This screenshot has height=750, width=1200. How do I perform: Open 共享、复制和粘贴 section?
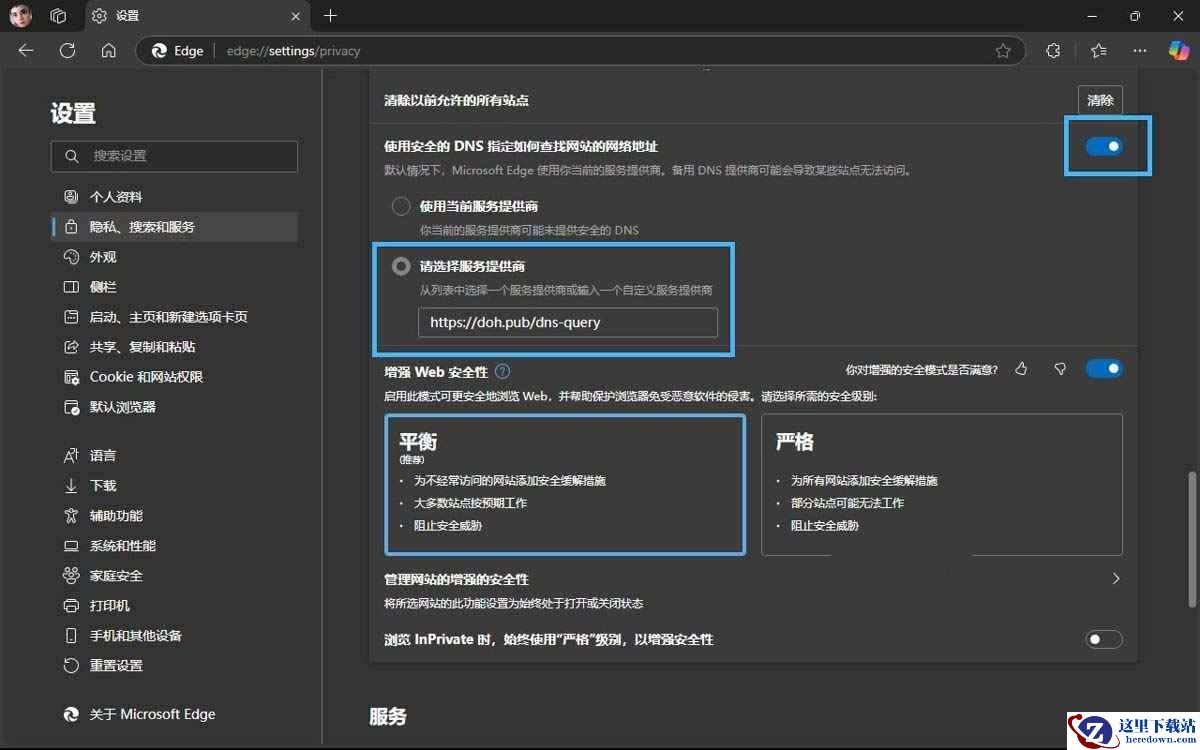(175, 347)
